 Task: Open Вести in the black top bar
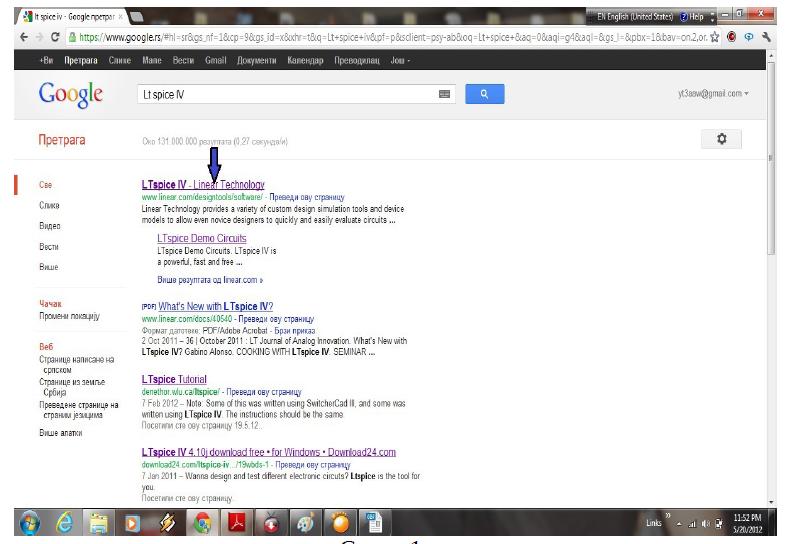(x=183, y=60)
